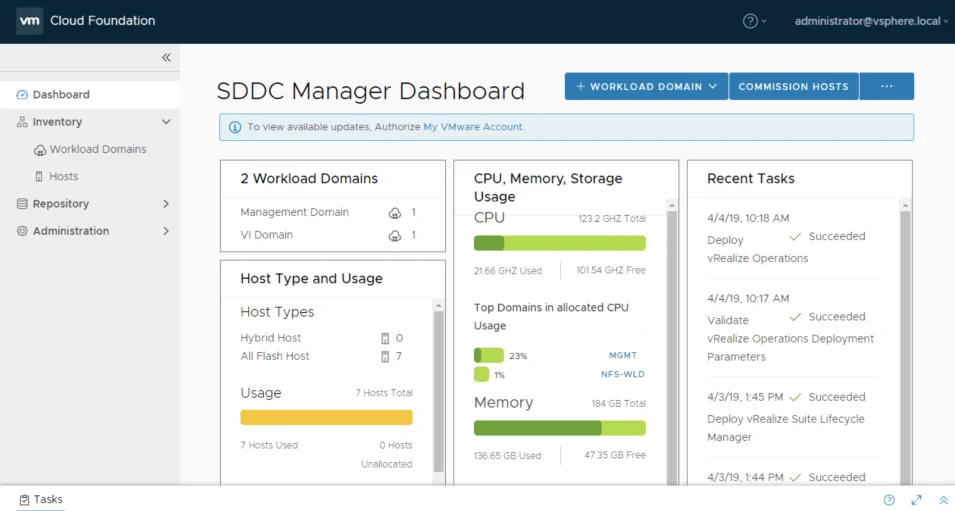Collapse the Inventory section chevron
955x511 pixels.
pos(166,122)
